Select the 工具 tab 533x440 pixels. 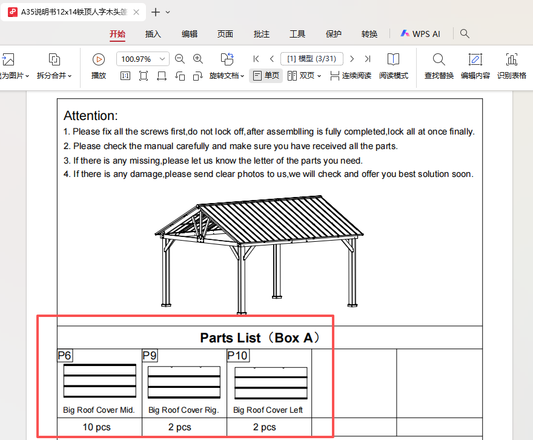[297, 34]
